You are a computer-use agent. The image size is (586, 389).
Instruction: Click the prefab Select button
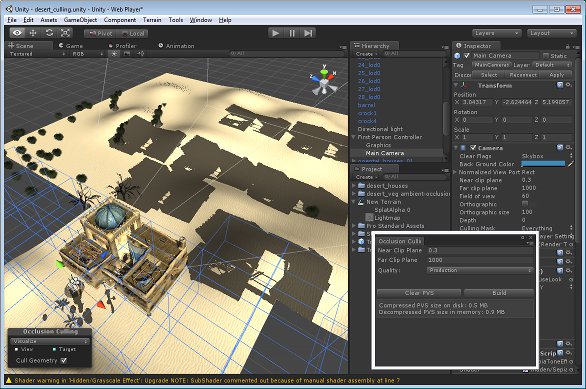pos(488,75)
